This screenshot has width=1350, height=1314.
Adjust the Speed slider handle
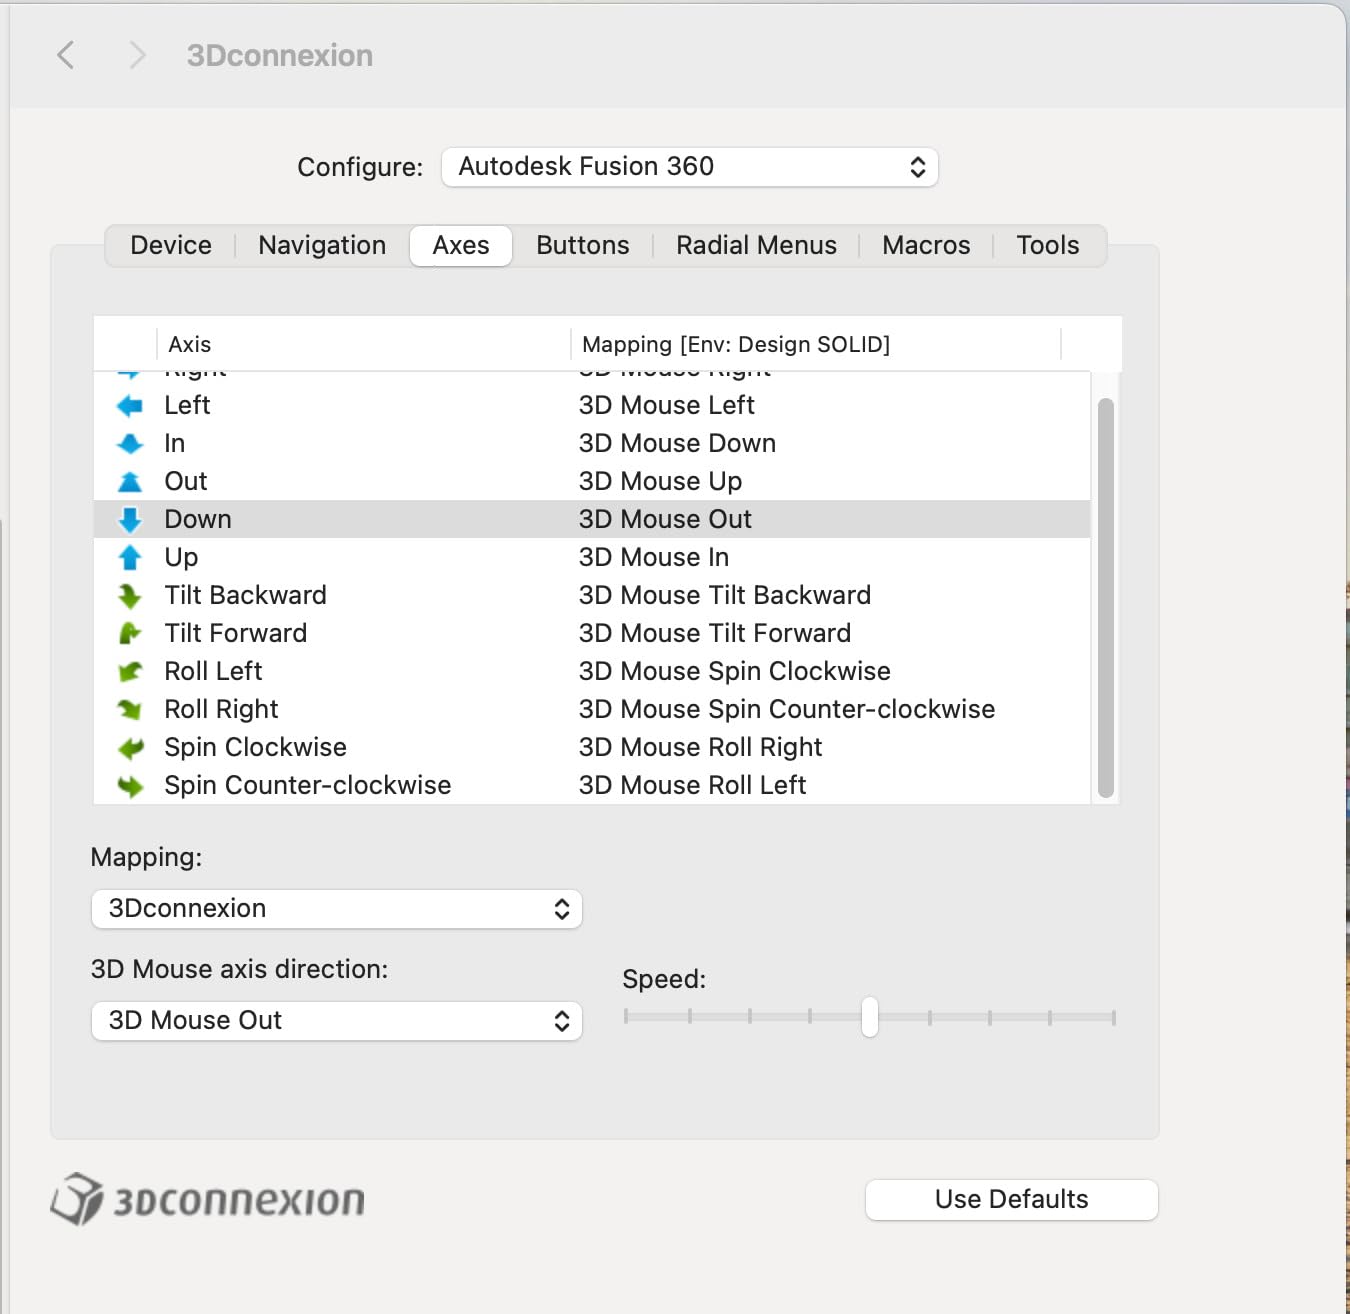click(870, 1017)
